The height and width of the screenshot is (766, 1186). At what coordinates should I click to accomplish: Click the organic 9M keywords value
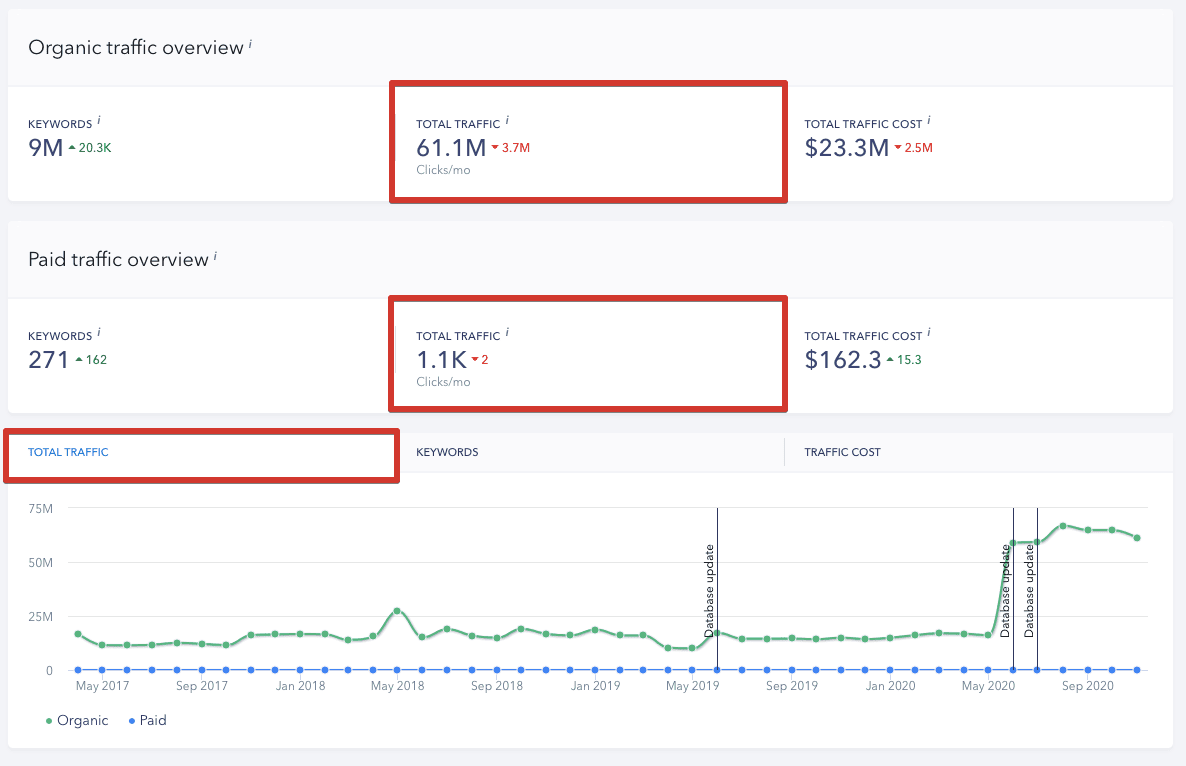tap(45, 147)
